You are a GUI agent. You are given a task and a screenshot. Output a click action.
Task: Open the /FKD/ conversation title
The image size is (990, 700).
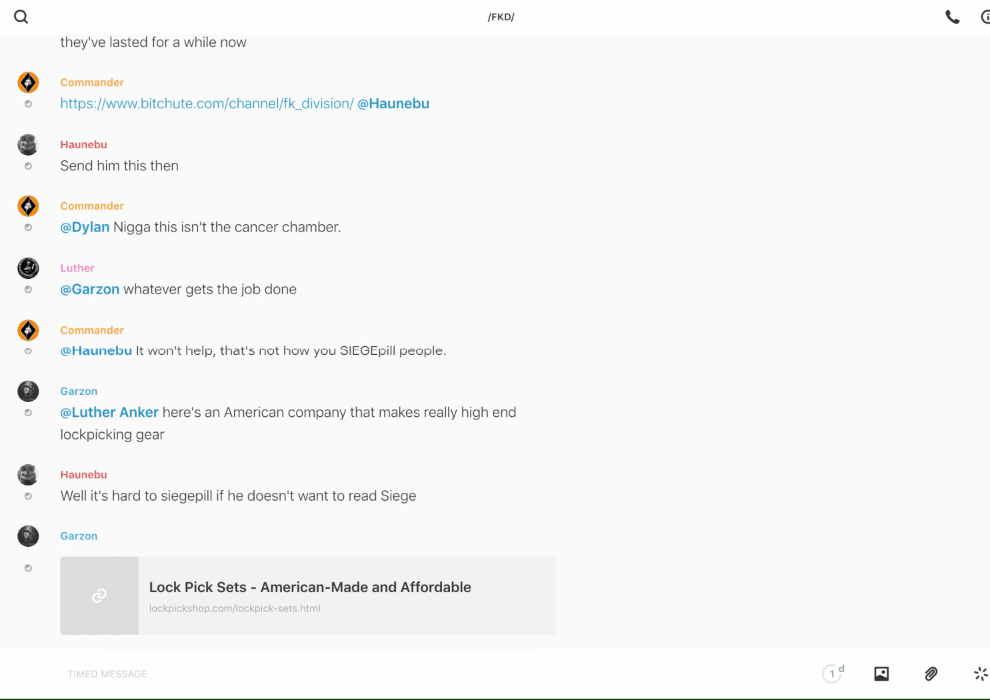click(500, 17)
